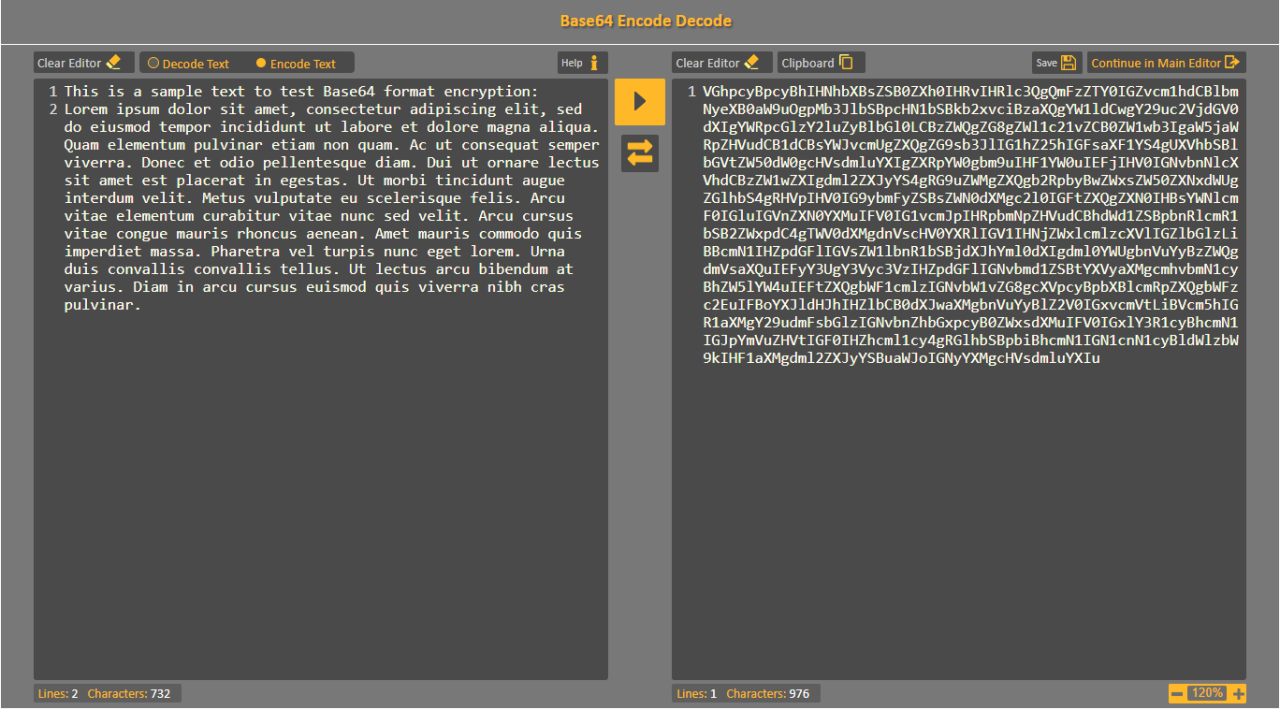Image resolution: width=1280 pixels, height=710 pixels.
Task: Decrease zoom with the minus button
Action: pyautogui.click(x=1178, y=693)
